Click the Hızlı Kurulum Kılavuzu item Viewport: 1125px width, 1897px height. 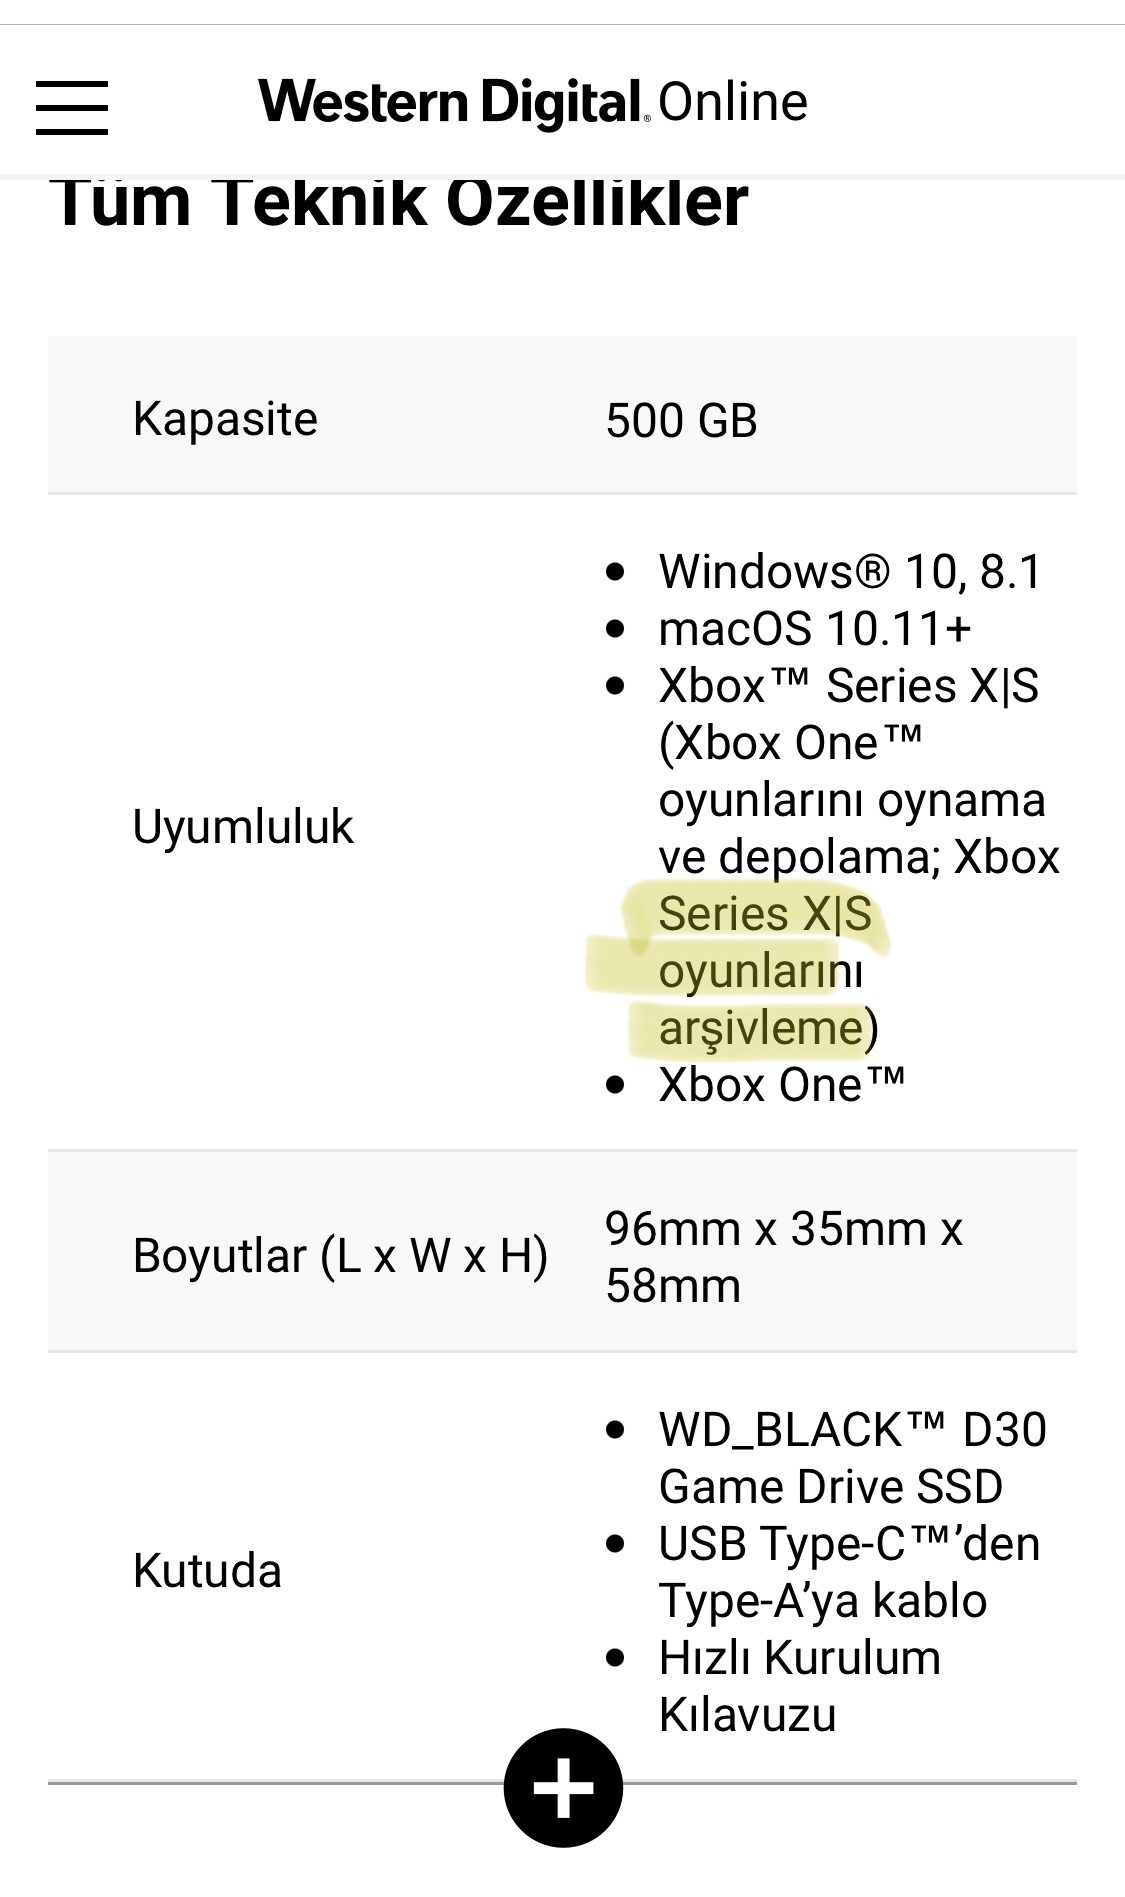(x=800, y=1687)
